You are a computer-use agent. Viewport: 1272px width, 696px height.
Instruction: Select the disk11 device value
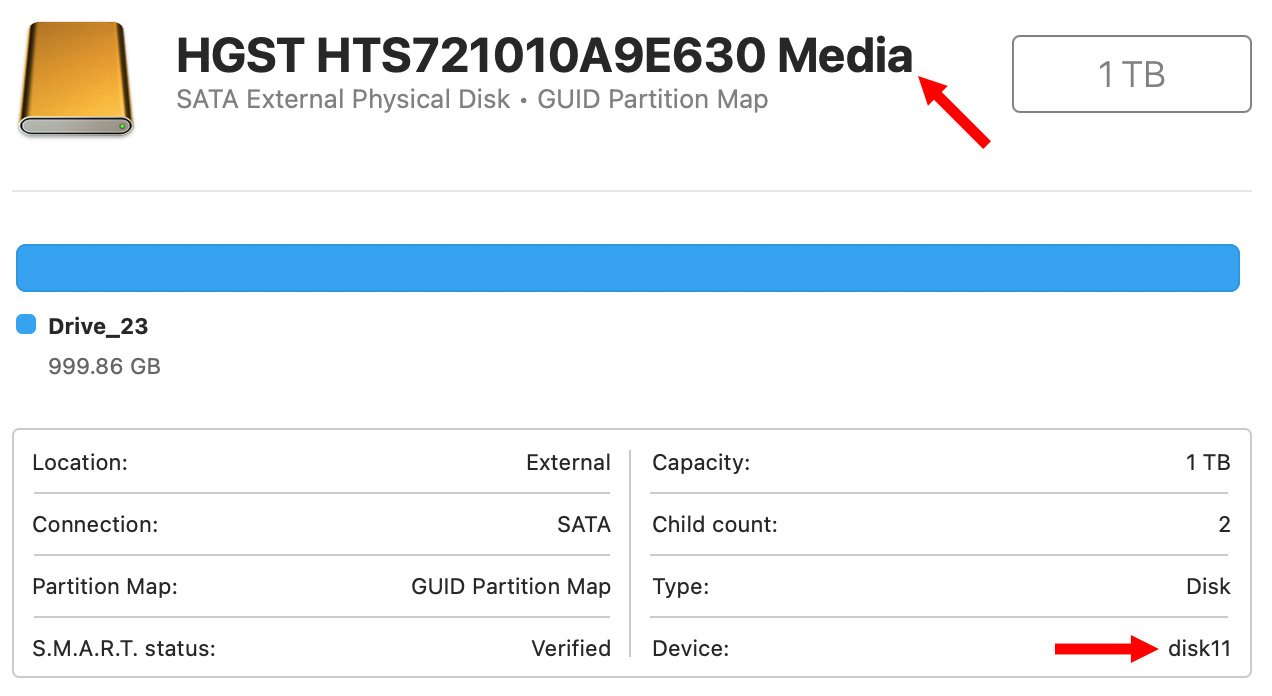(1199, 649)
